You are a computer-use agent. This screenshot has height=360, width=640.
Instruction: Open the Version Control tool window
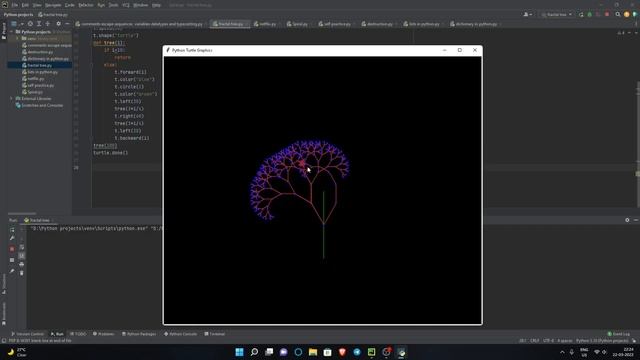pyautogui.click(x=27, y=334)
